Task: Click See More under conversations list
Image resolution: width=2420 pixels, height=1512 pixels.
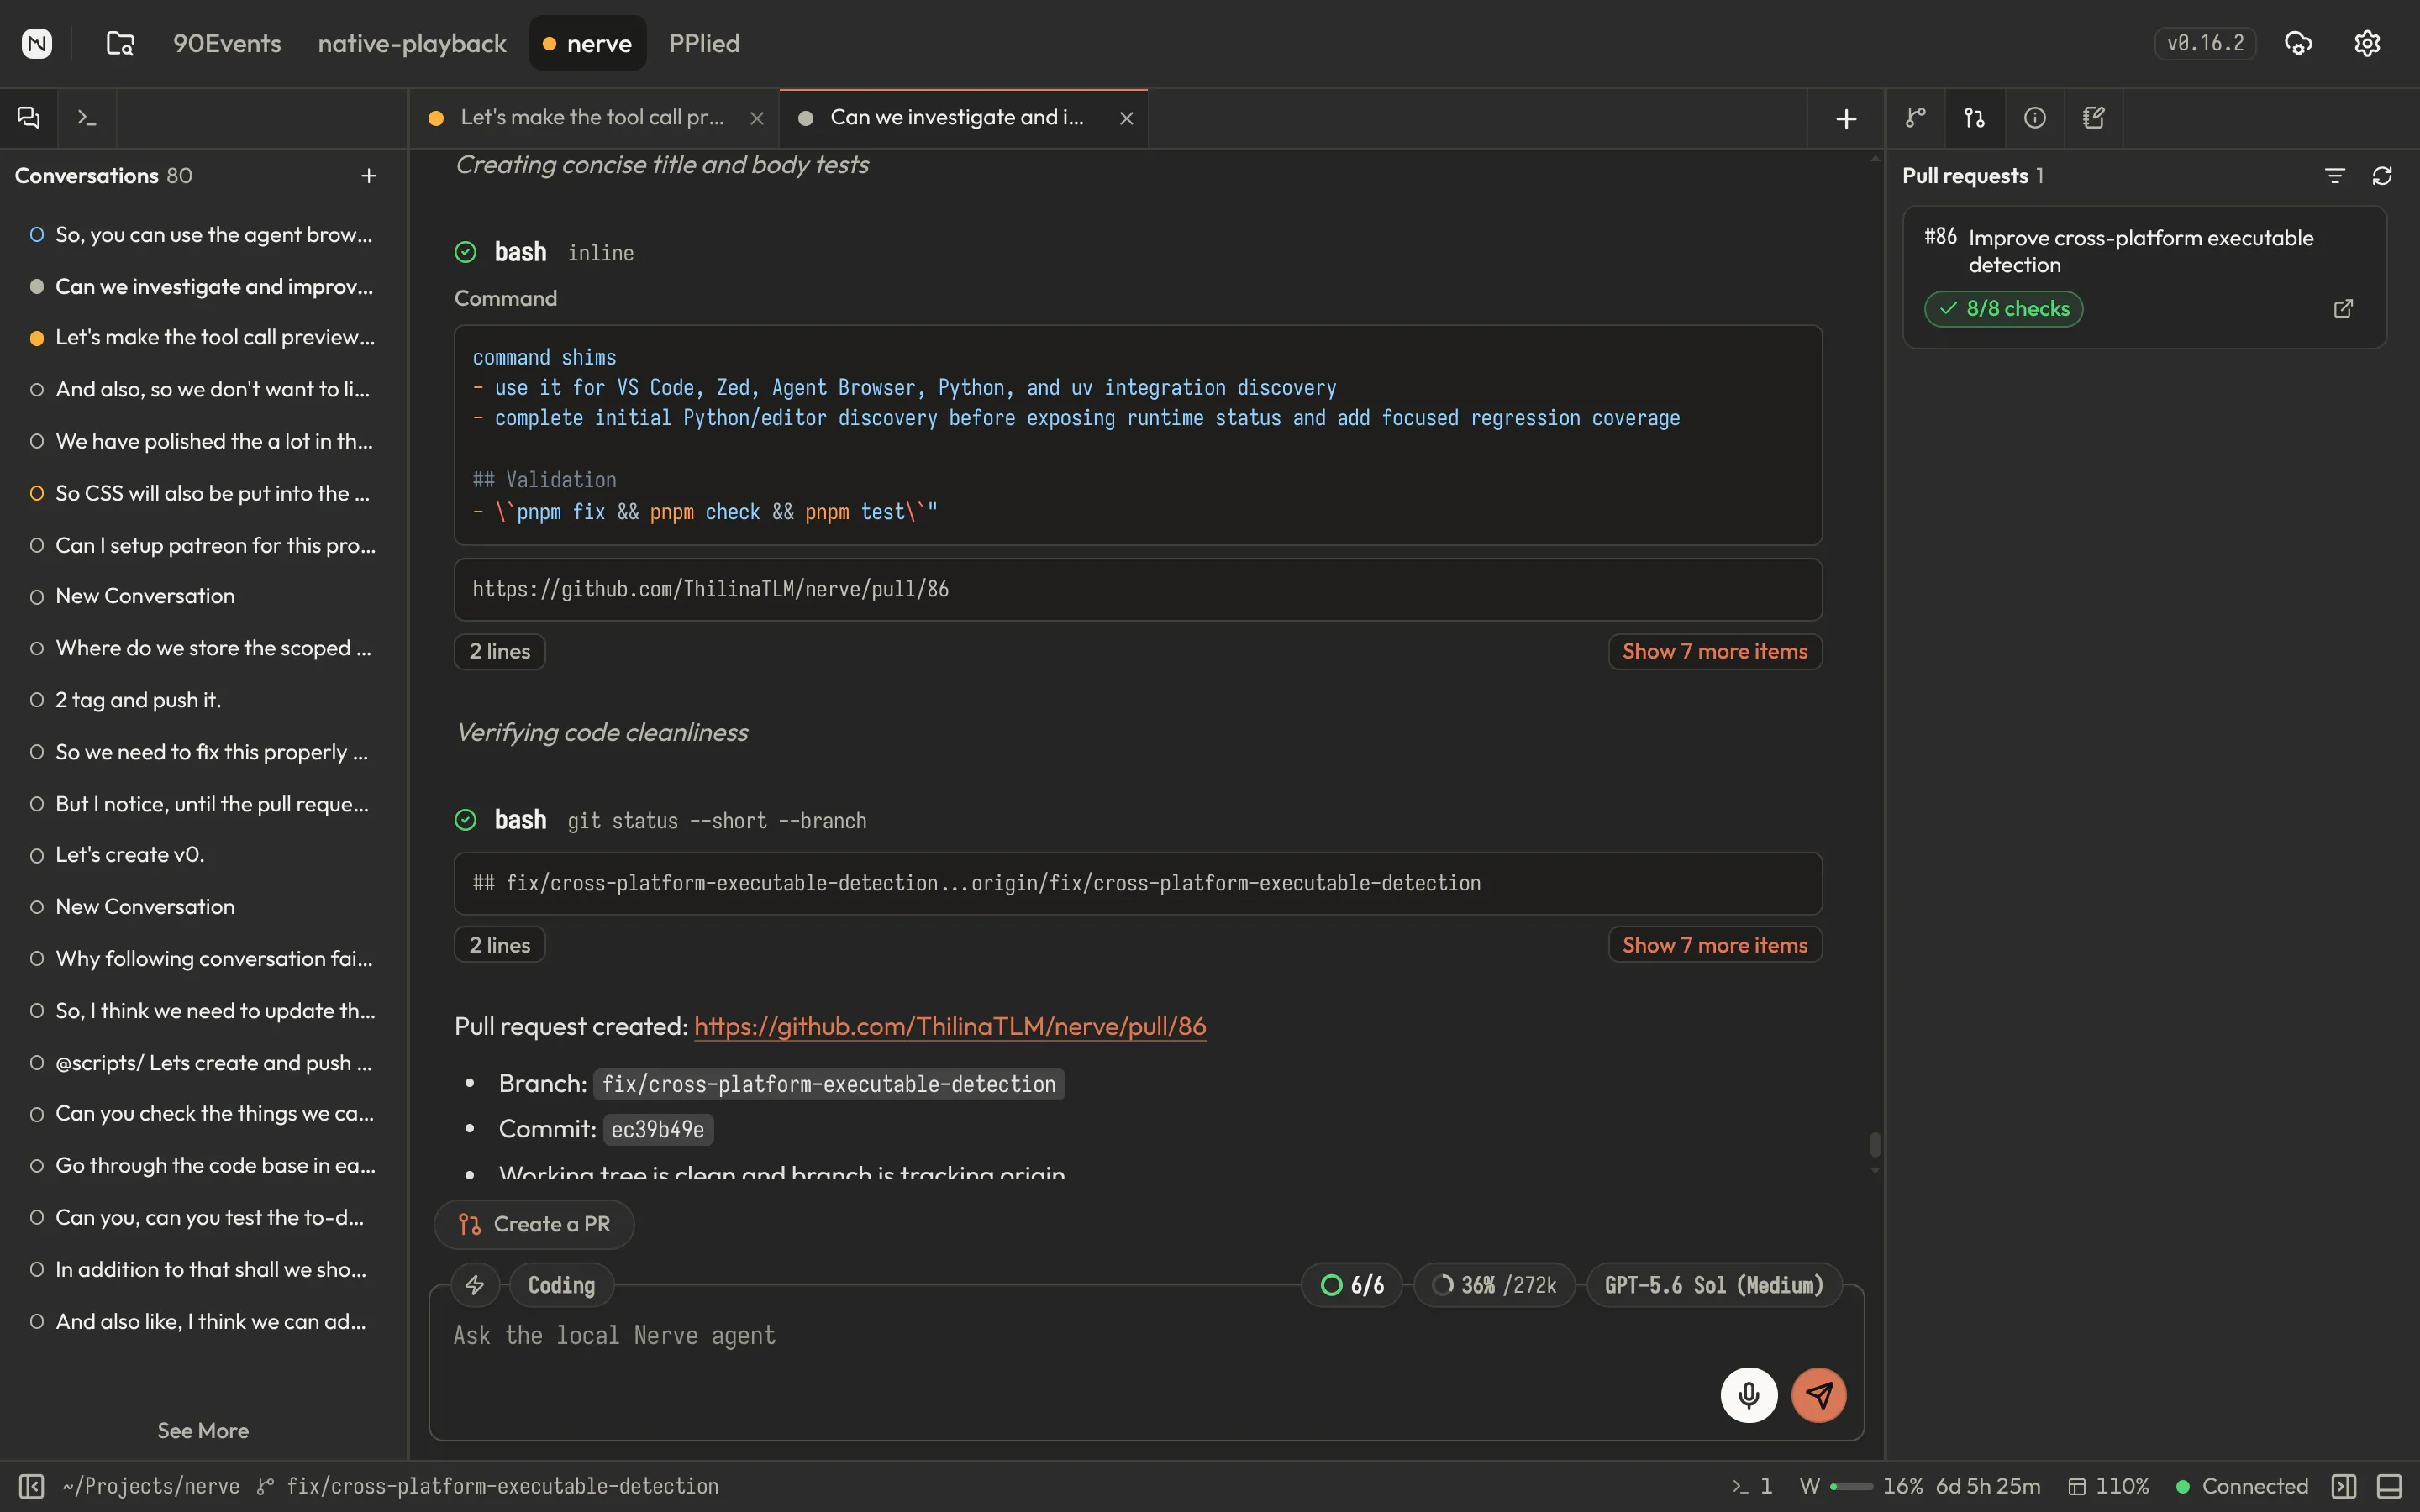Action: [x=203, y=1431]
